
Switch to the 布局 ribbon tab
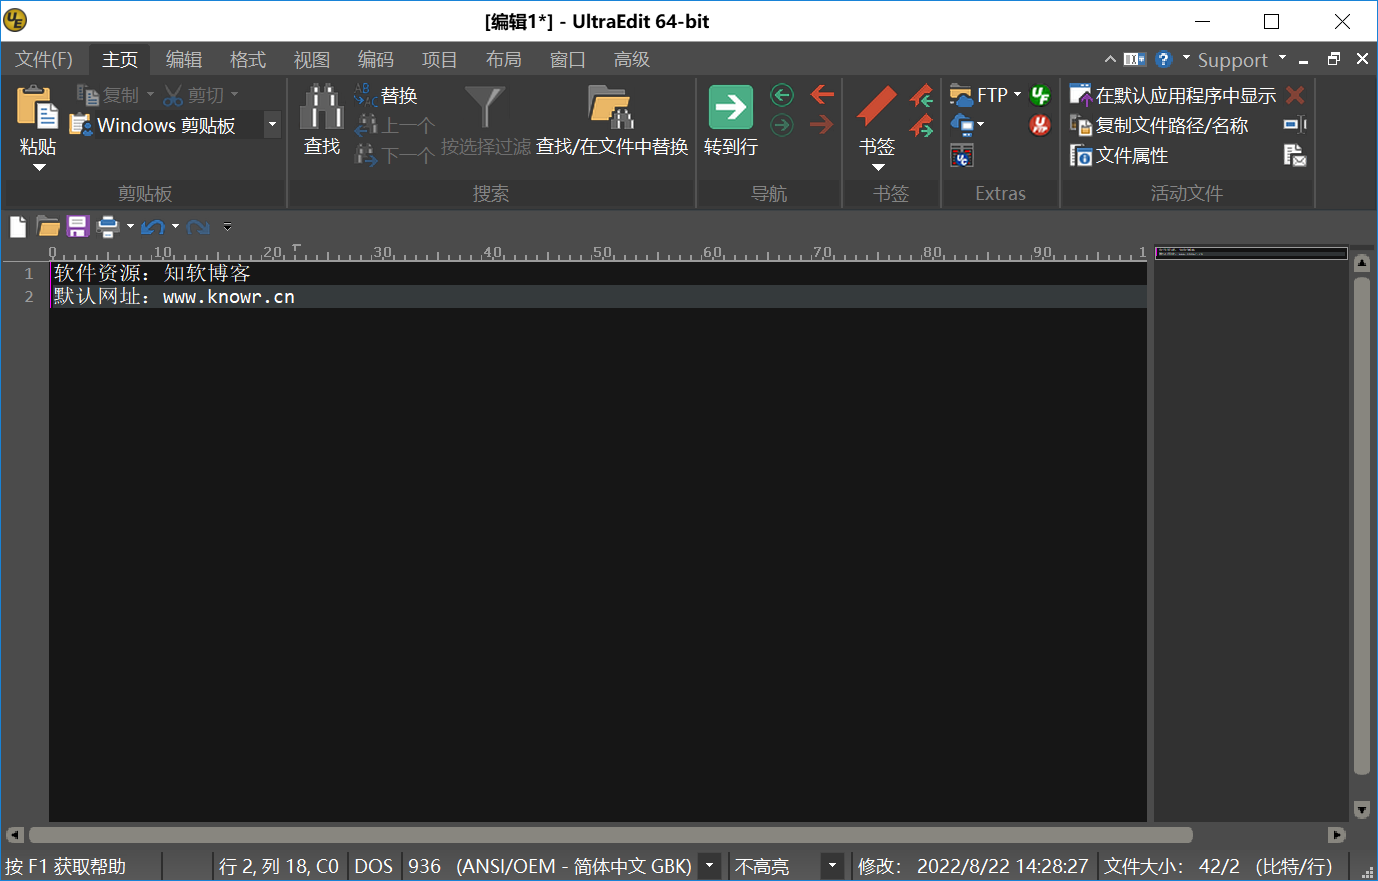click(504, 59)
